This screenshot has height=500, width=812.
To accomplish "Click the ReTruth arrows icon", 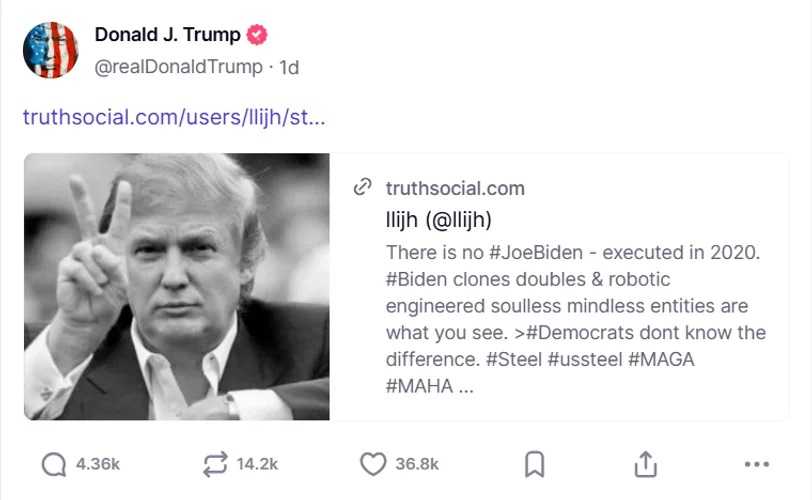I will pos(215,464).
